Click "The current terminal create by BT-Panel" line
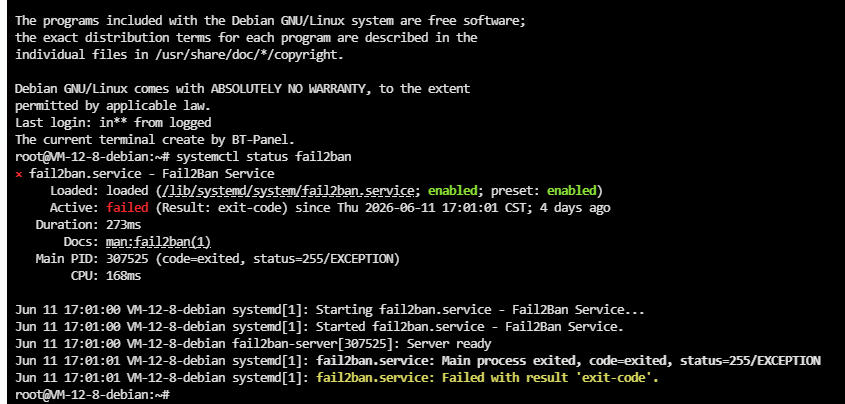This screenshot has width=845, height=404. pos(155,140)
